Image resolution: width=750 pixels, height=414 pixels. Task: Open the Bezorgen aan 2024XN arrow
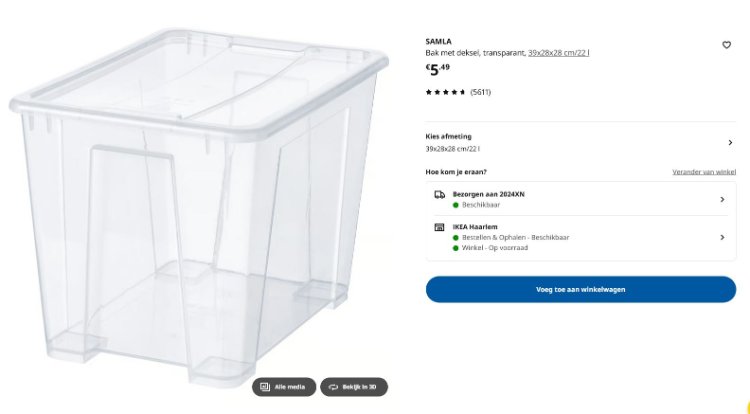click(x=722, y=199)
